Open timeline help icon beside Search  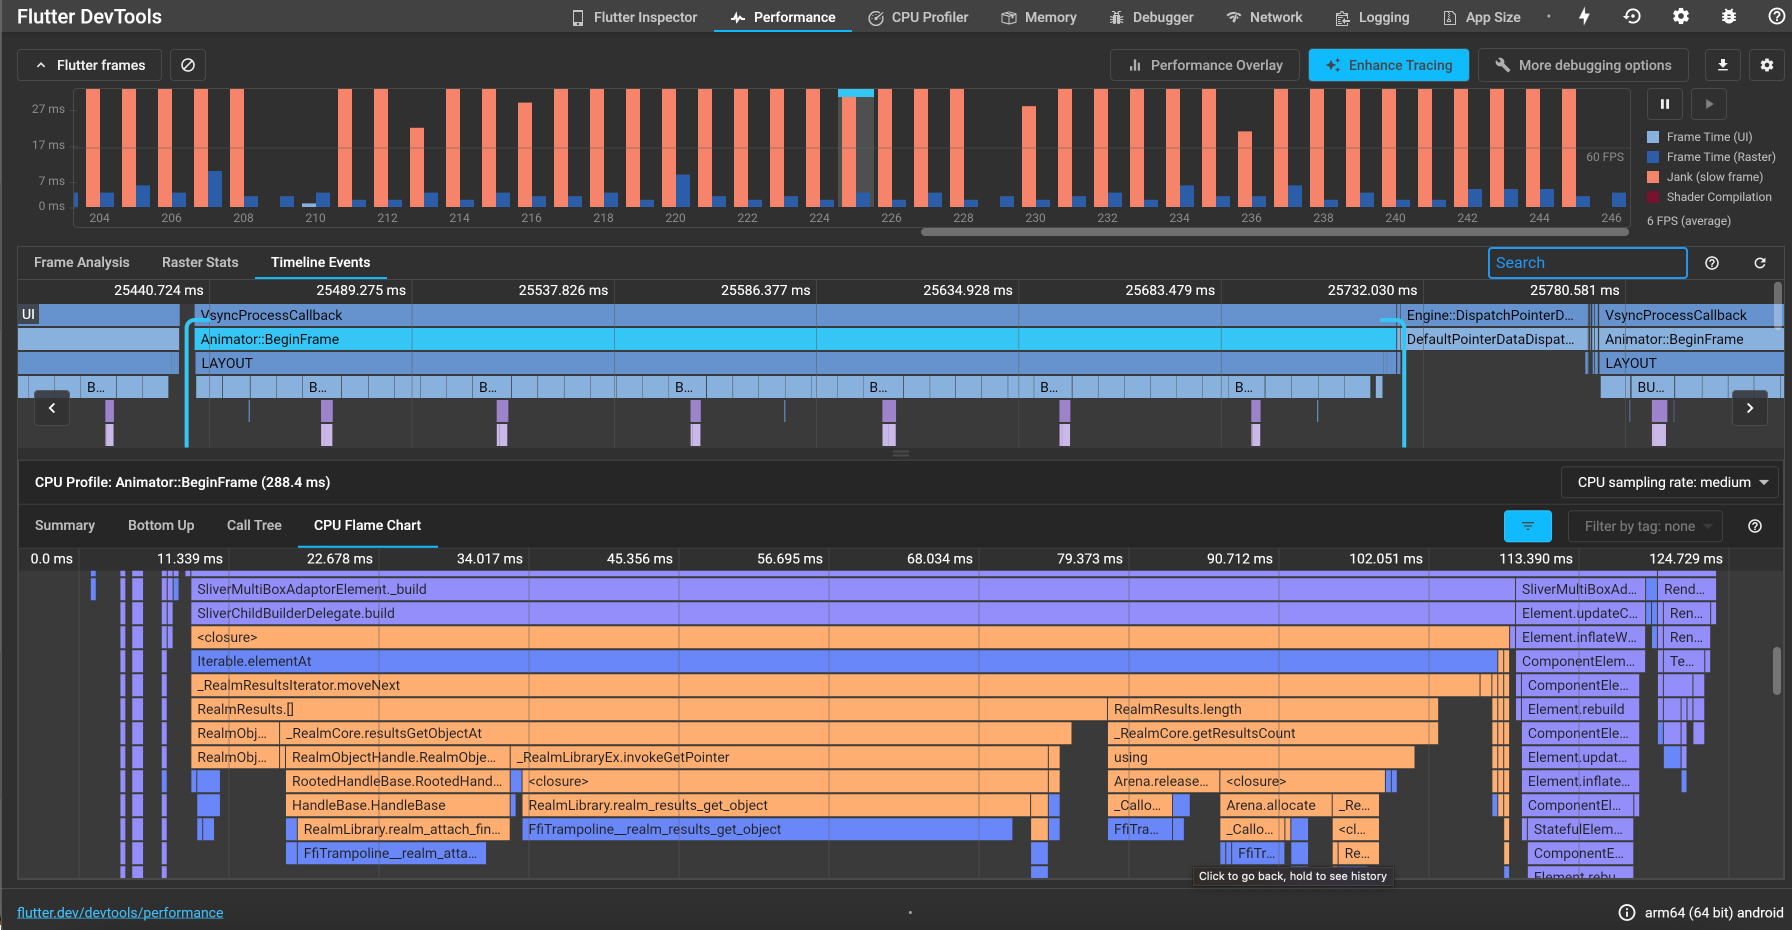(1712, 263)
